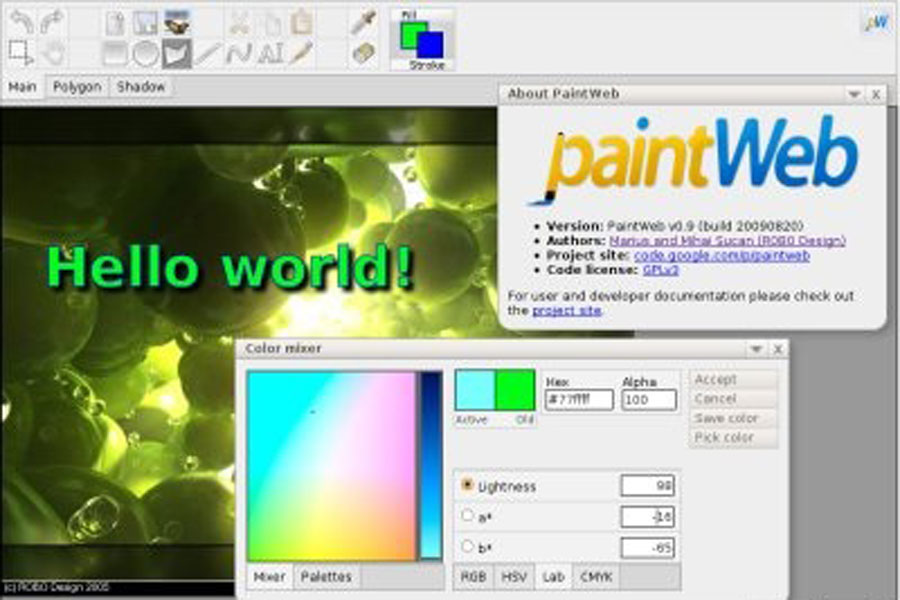Click the Insert image icon

pos(177,23)
